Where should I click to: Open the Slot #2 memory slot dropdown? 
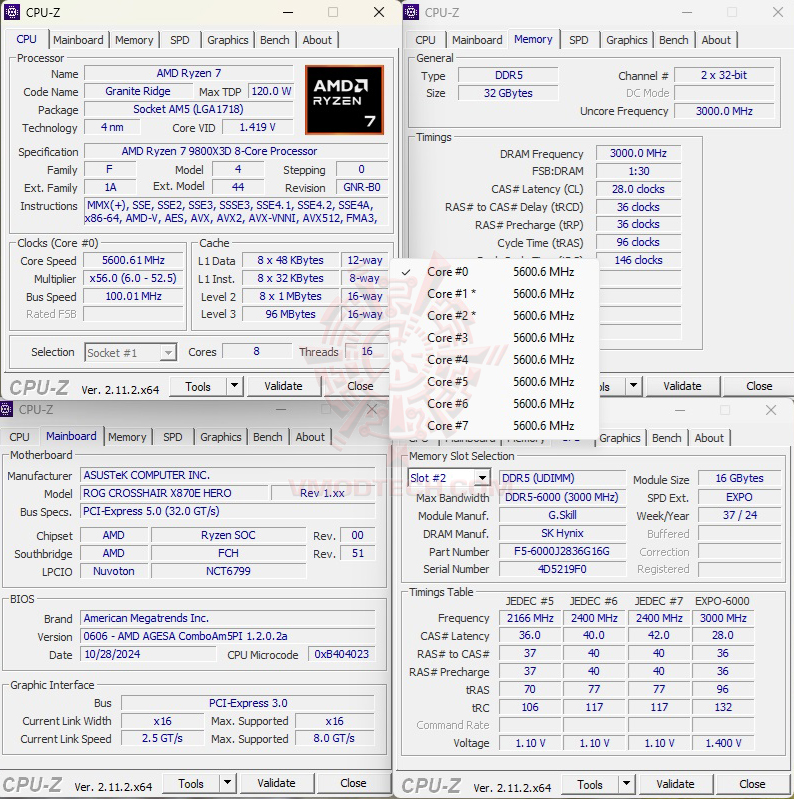tap(482, 477)
